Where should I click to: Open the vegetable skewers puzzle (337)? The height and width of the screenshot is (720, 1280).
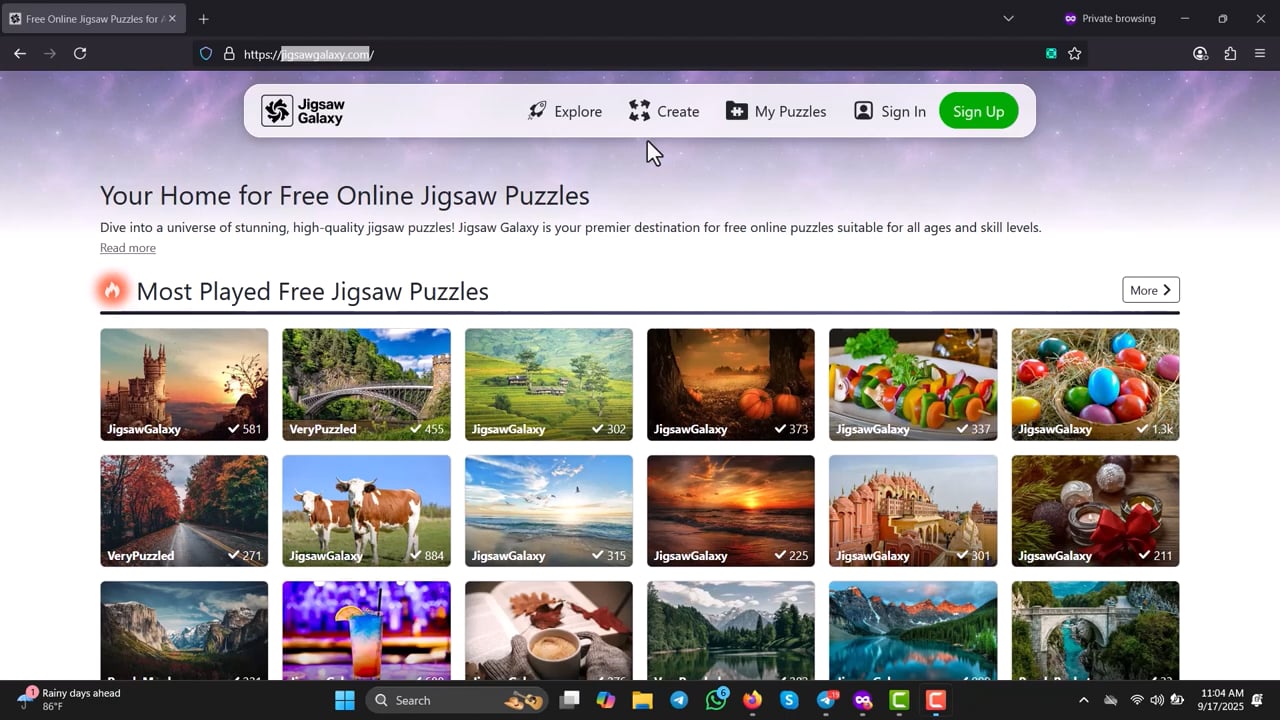[913, 384]
